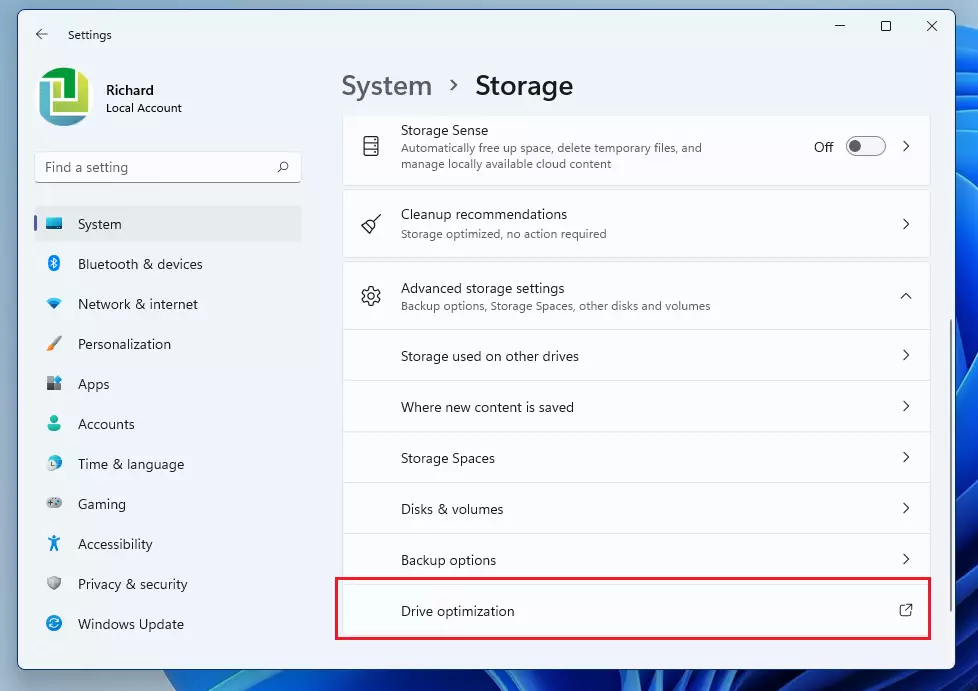Open the Cleanup recommendations entry

click(x=636, y=224)
